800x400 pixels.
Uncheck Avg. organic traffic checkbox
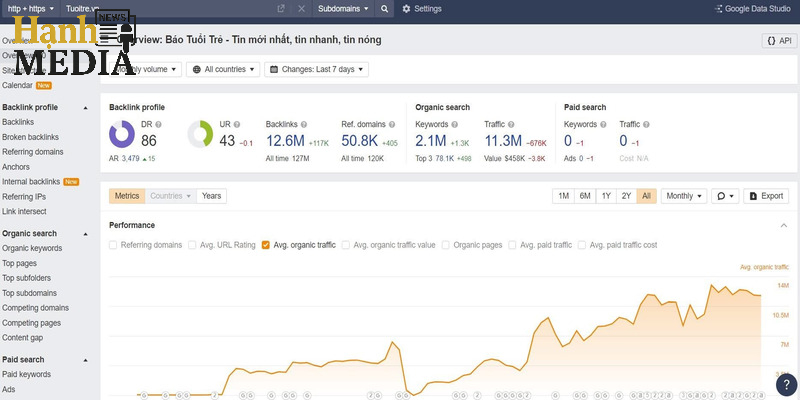tap(265, 245)
